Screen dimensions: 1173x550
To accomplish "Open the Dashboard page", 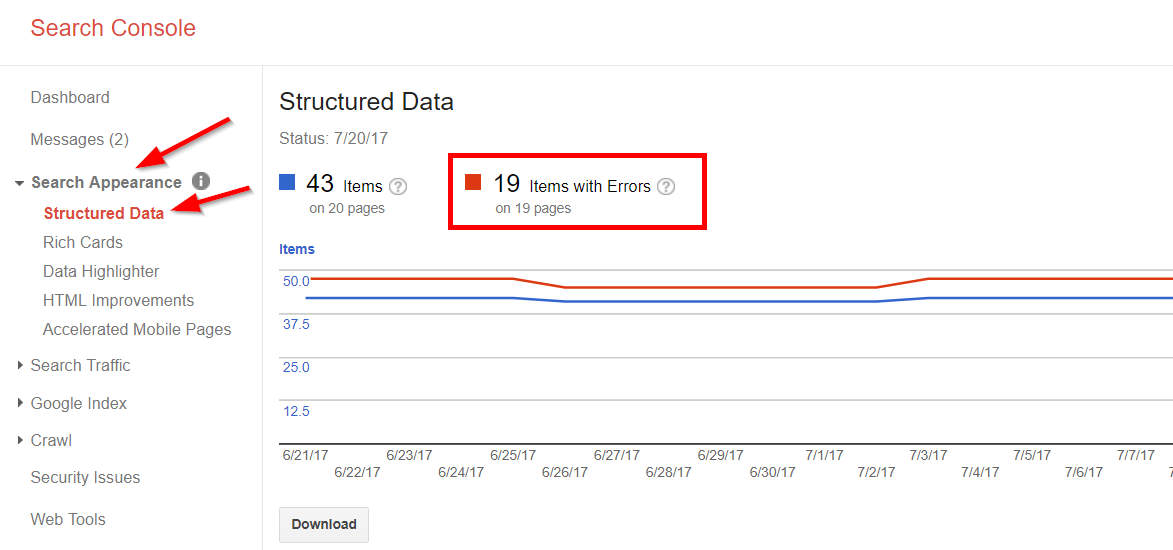I will pos(70,97).
